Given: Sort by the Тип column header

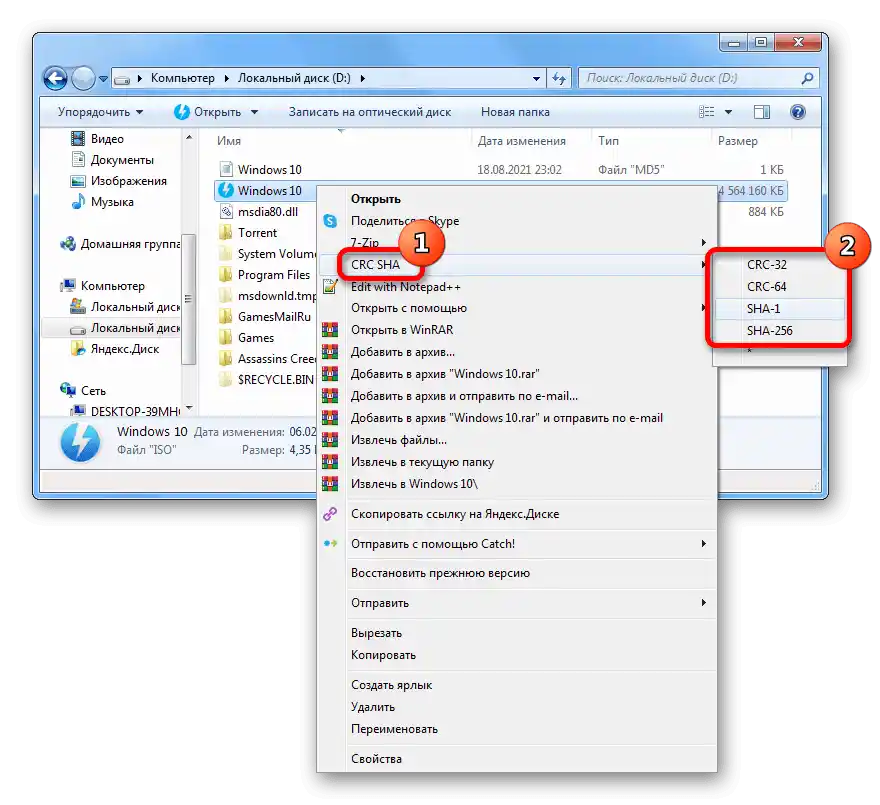Looking at the screenshot, I should coord(608,141).
